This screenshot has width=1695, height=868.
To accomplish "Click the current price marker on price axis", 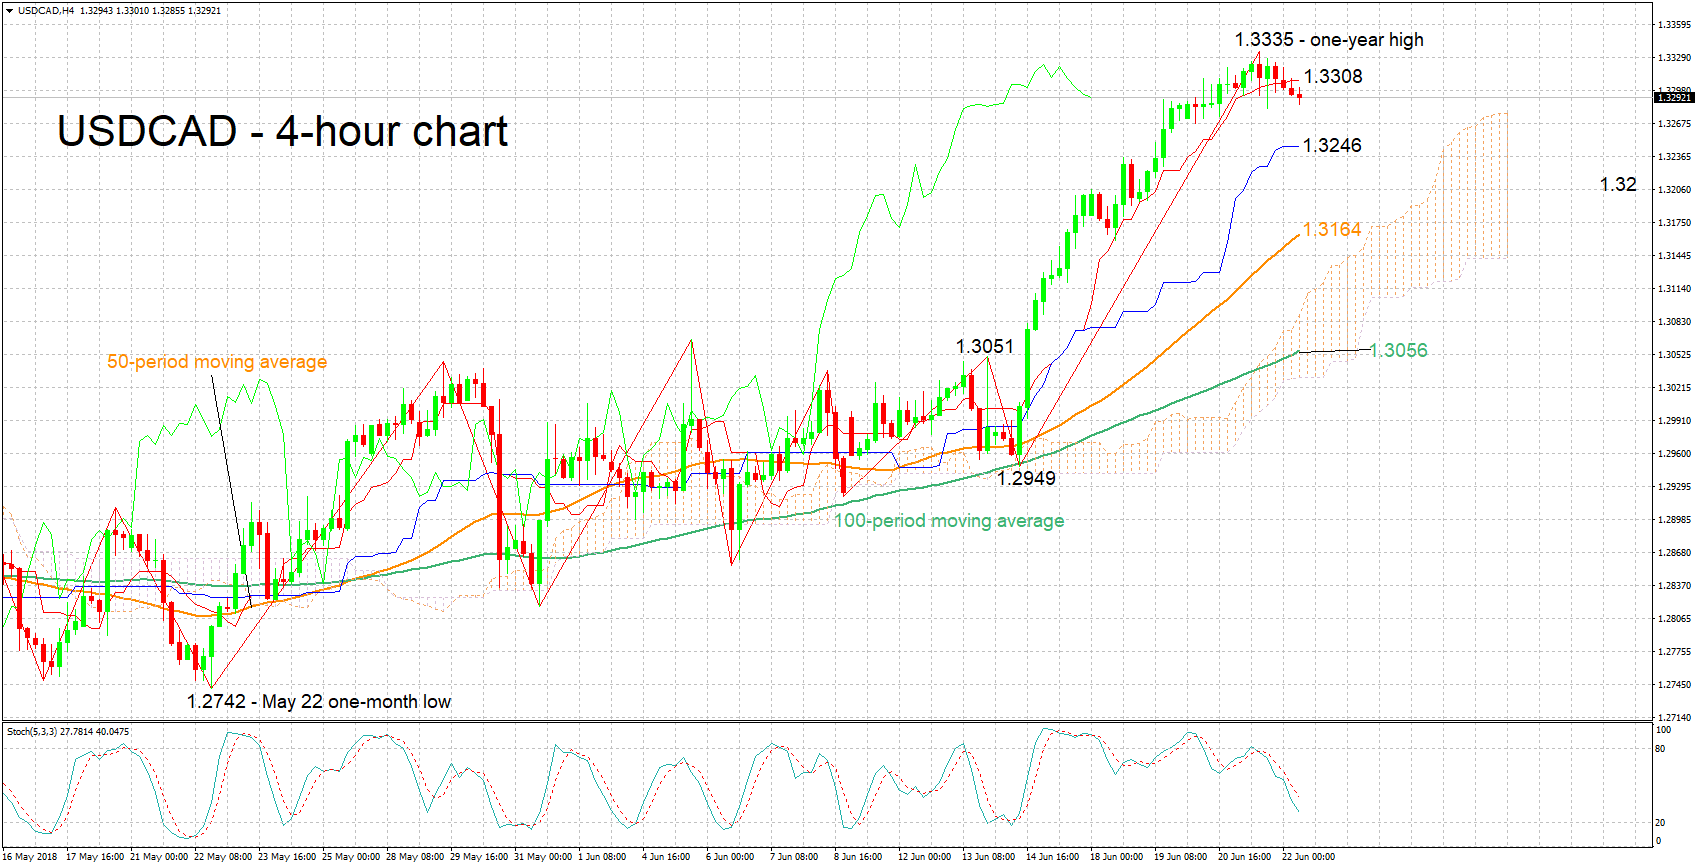I will pyautogui.click(x=1673, y=98).
